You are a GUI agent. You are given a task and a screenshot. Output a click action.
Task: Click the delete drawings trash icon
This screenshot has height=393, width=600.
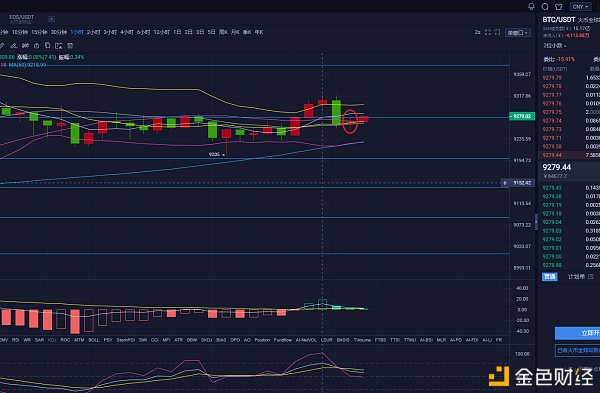click(70, 46)
